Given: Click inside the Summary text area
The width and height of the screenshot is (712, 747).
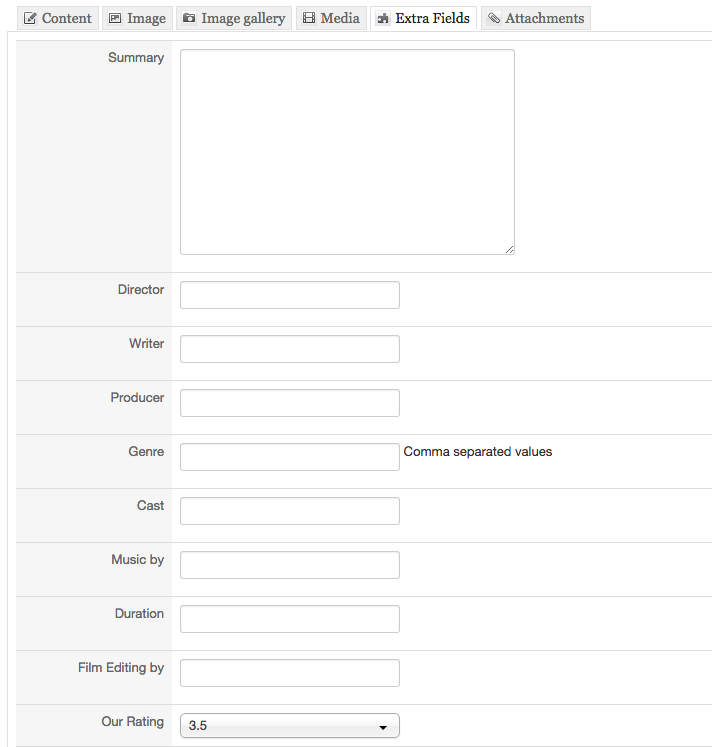Looking at the screenshot, I should point(347,152).
